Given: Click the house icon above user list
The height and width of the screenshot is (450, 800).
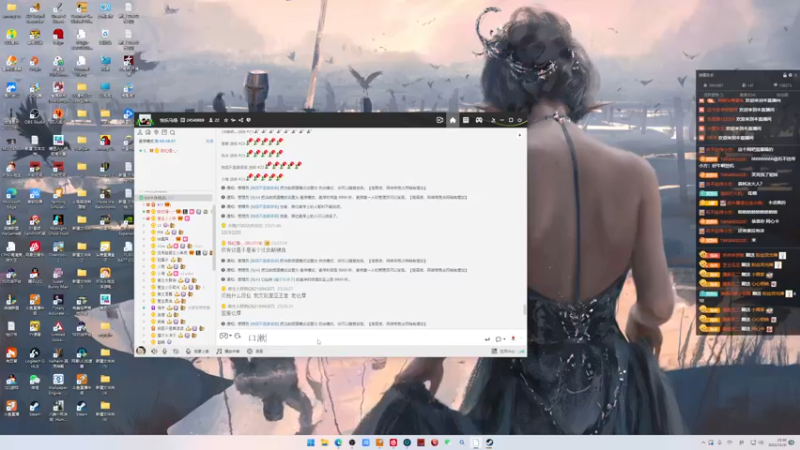Looking at the screenshot, I should pyautogui.click(x=148, y=133).
